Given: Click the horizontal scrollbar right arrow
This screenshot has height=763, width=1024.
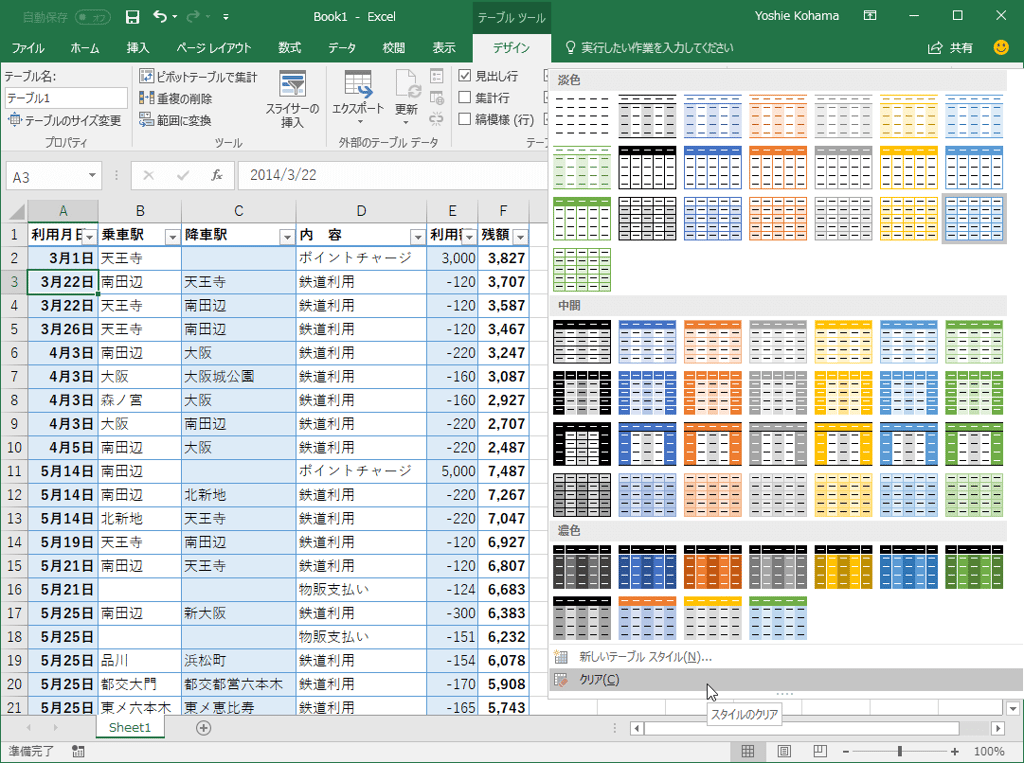Looking at the screenshot, I should 997,728.
